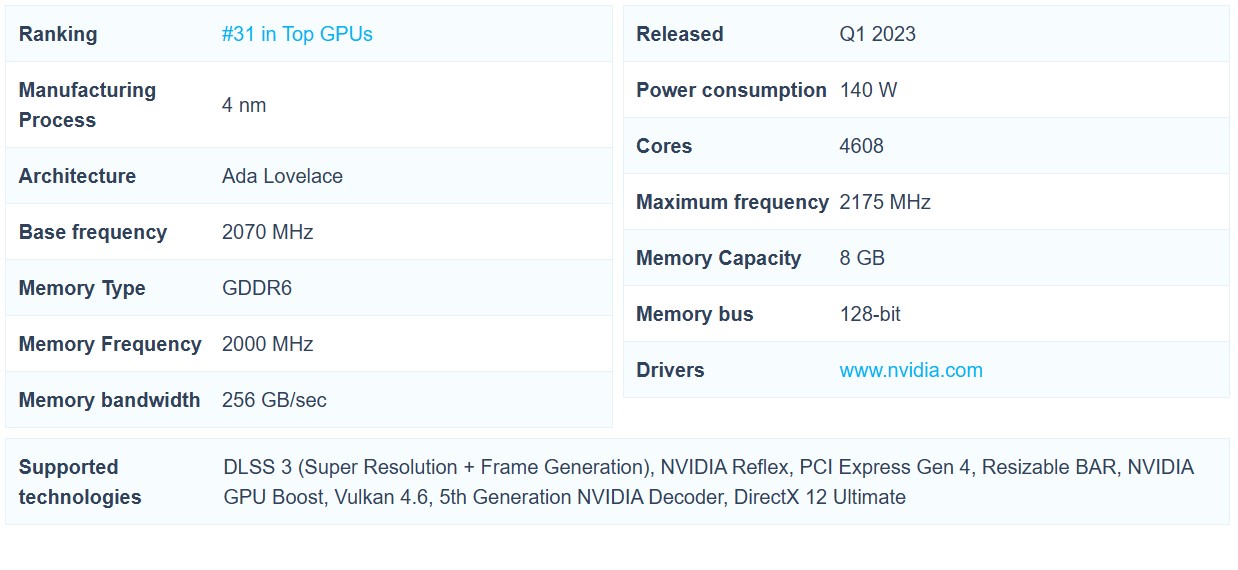Click the 2070 MHz base frequency value
The width and height of the screenshot is (1238, 570).
[x=267, y=232]
